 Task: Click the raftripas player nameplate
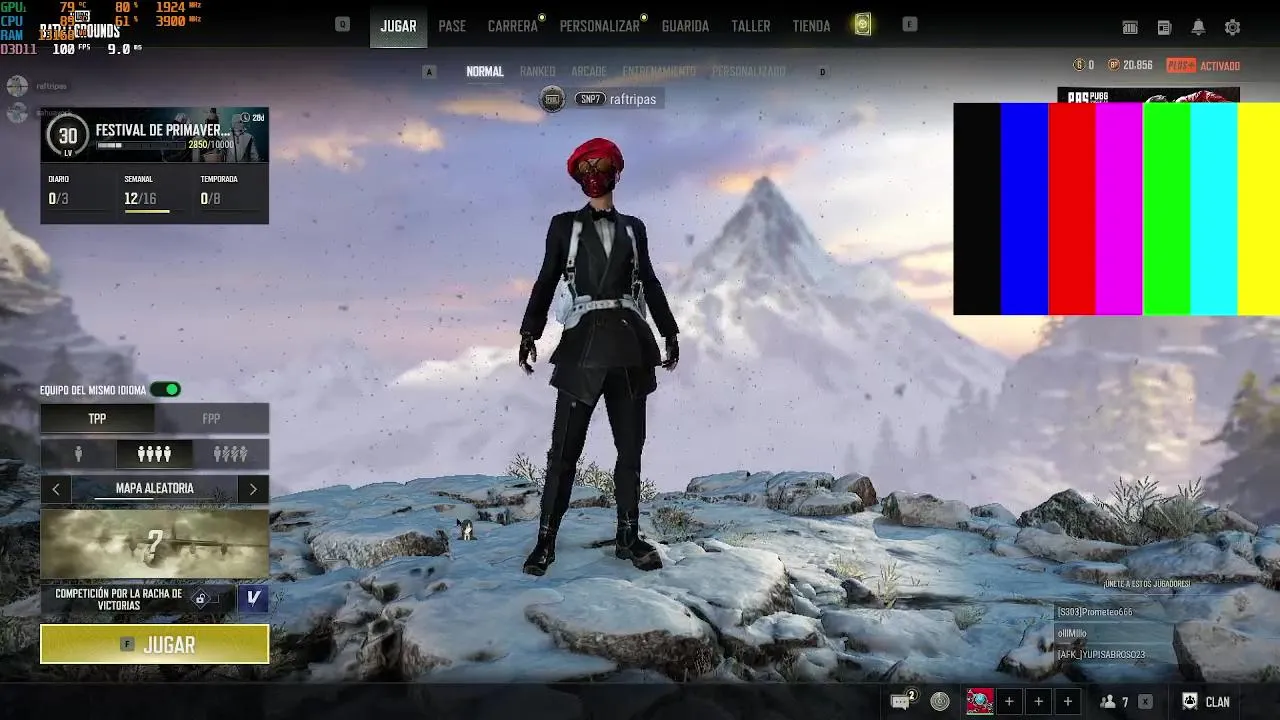[x=618, y=99]
